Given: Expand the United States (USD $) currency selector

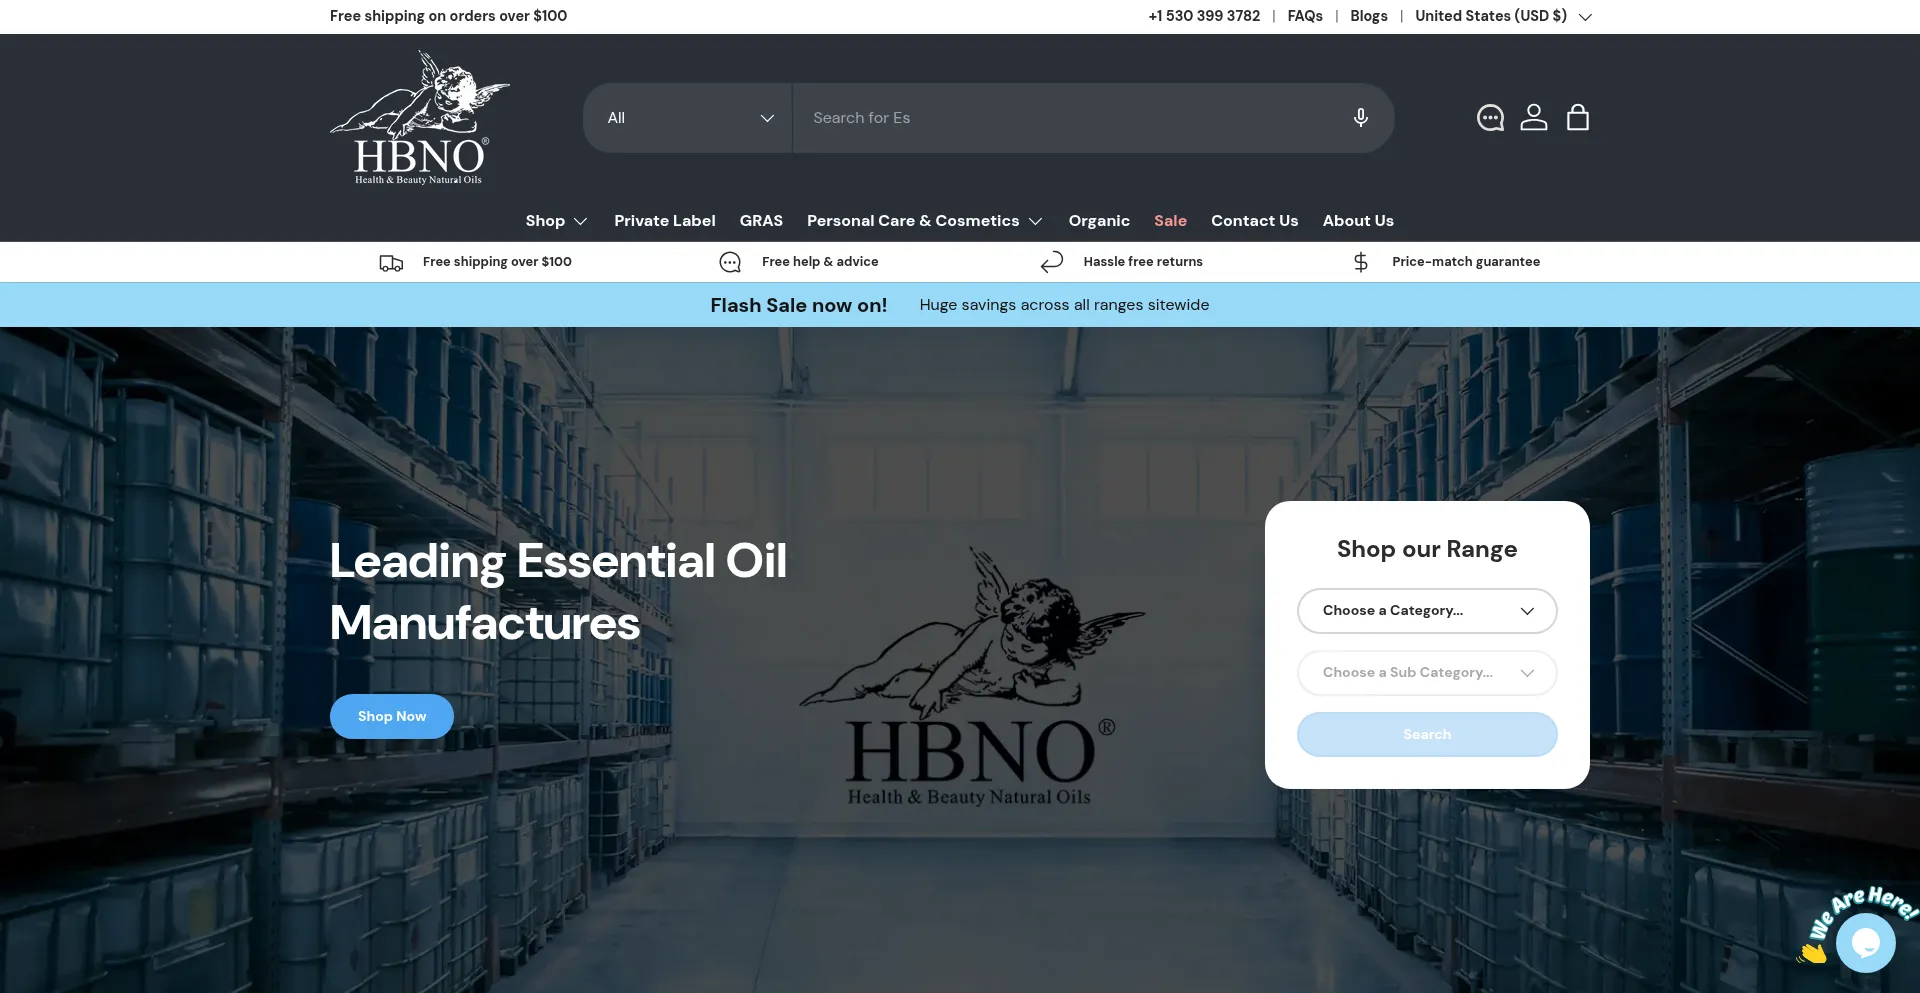Looking at the screenshot, I should [x=1503, y=16].
